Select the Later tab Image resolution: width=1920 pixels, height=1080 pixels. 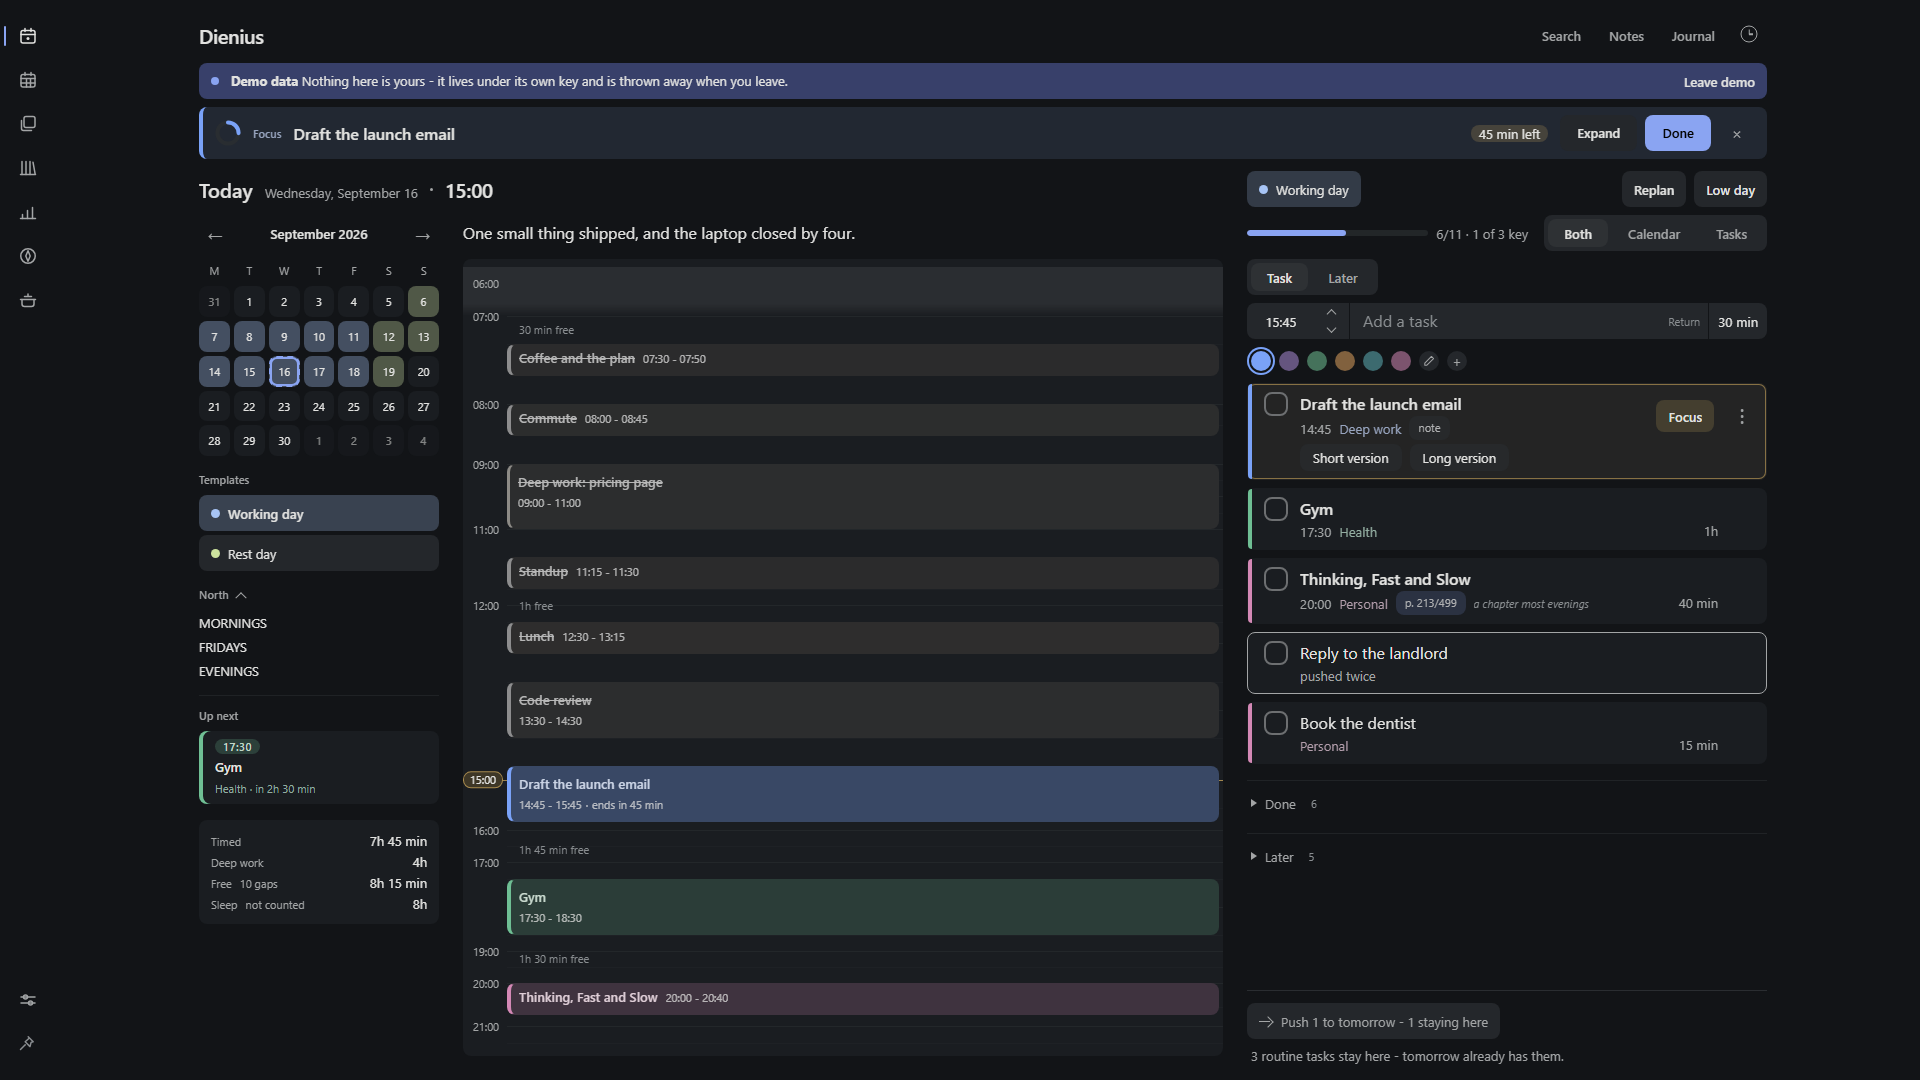pyautogui.click(x=1342, y=278)
